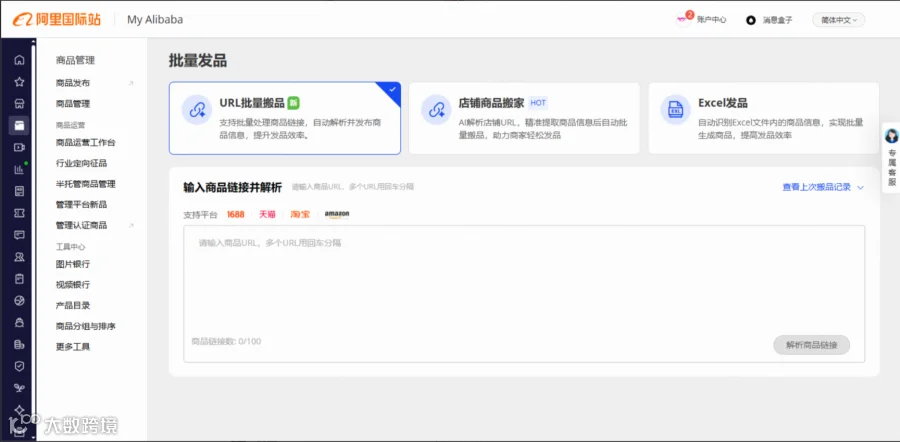900x442 pixels.
Task: Click the chat message sidebar icon
Action: coord(19,235)
